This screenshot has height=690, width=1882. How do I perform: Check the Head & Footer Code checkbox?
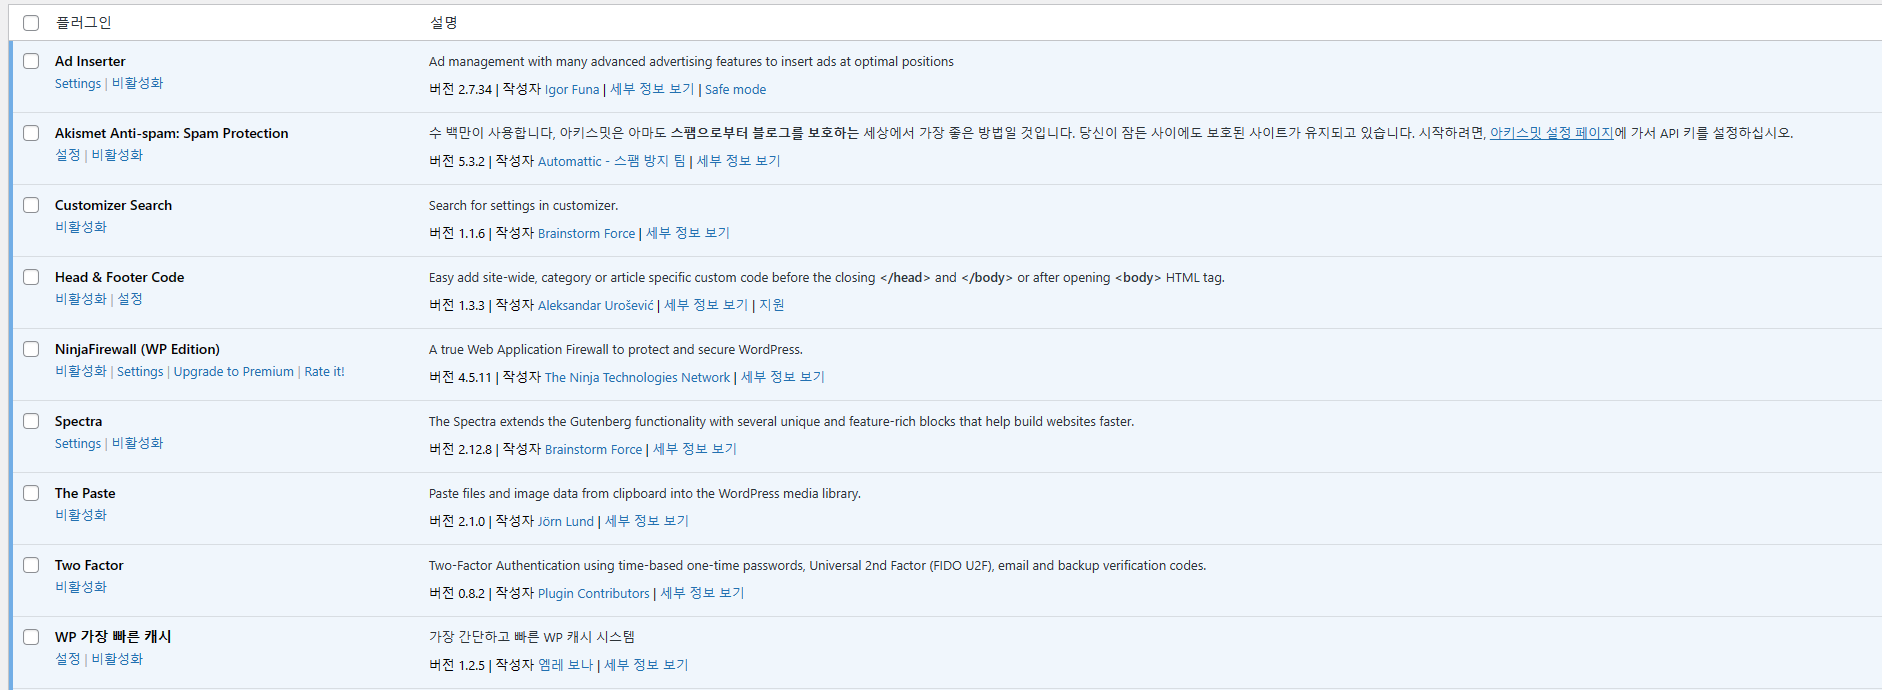(x=31, y=277)
